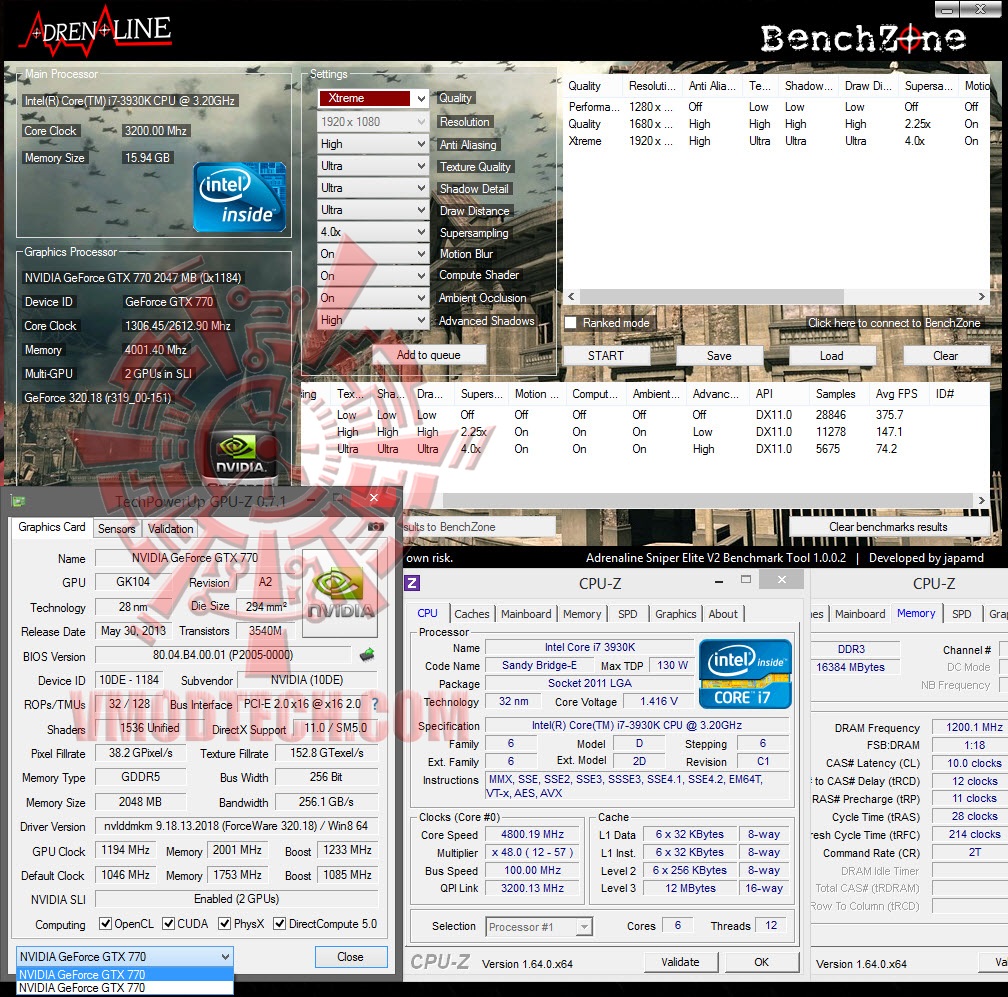
Task: Click the Clear button
Action: click(946, 356)
